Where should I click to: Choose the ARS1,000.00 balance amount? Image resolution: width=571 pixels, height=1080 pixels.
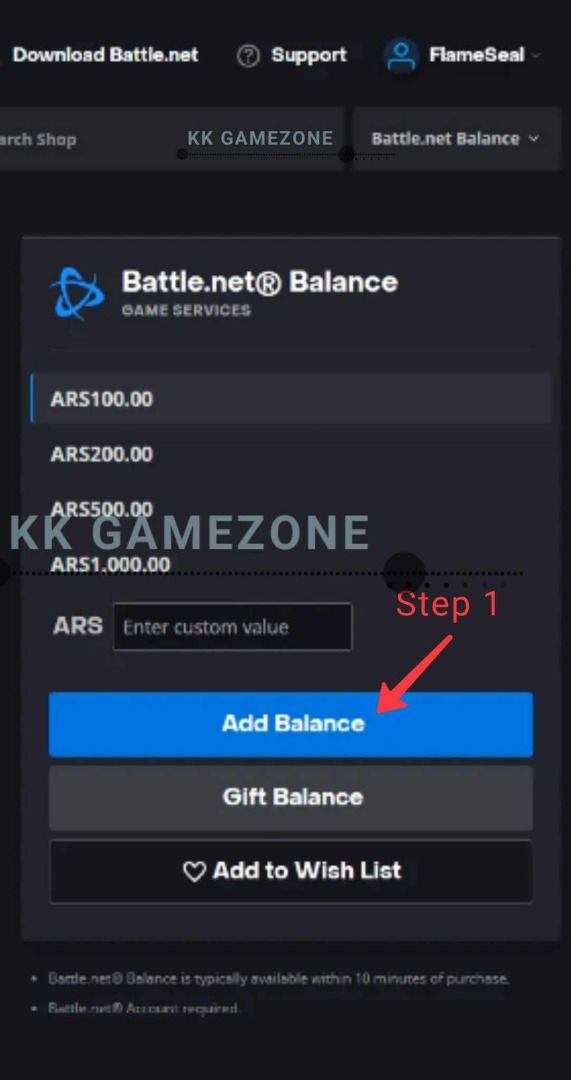(291, 564)
